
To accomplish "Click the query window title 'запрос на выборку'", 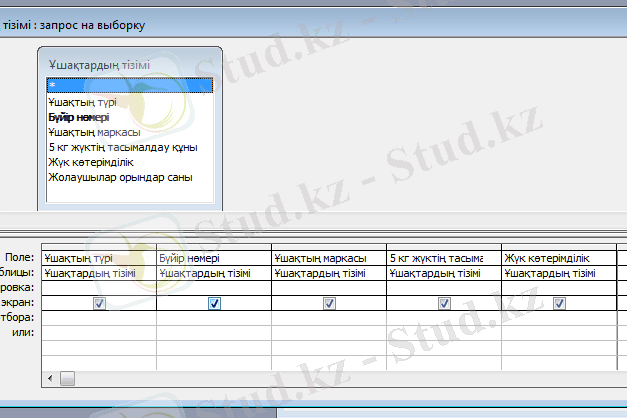I will point(92,25).
